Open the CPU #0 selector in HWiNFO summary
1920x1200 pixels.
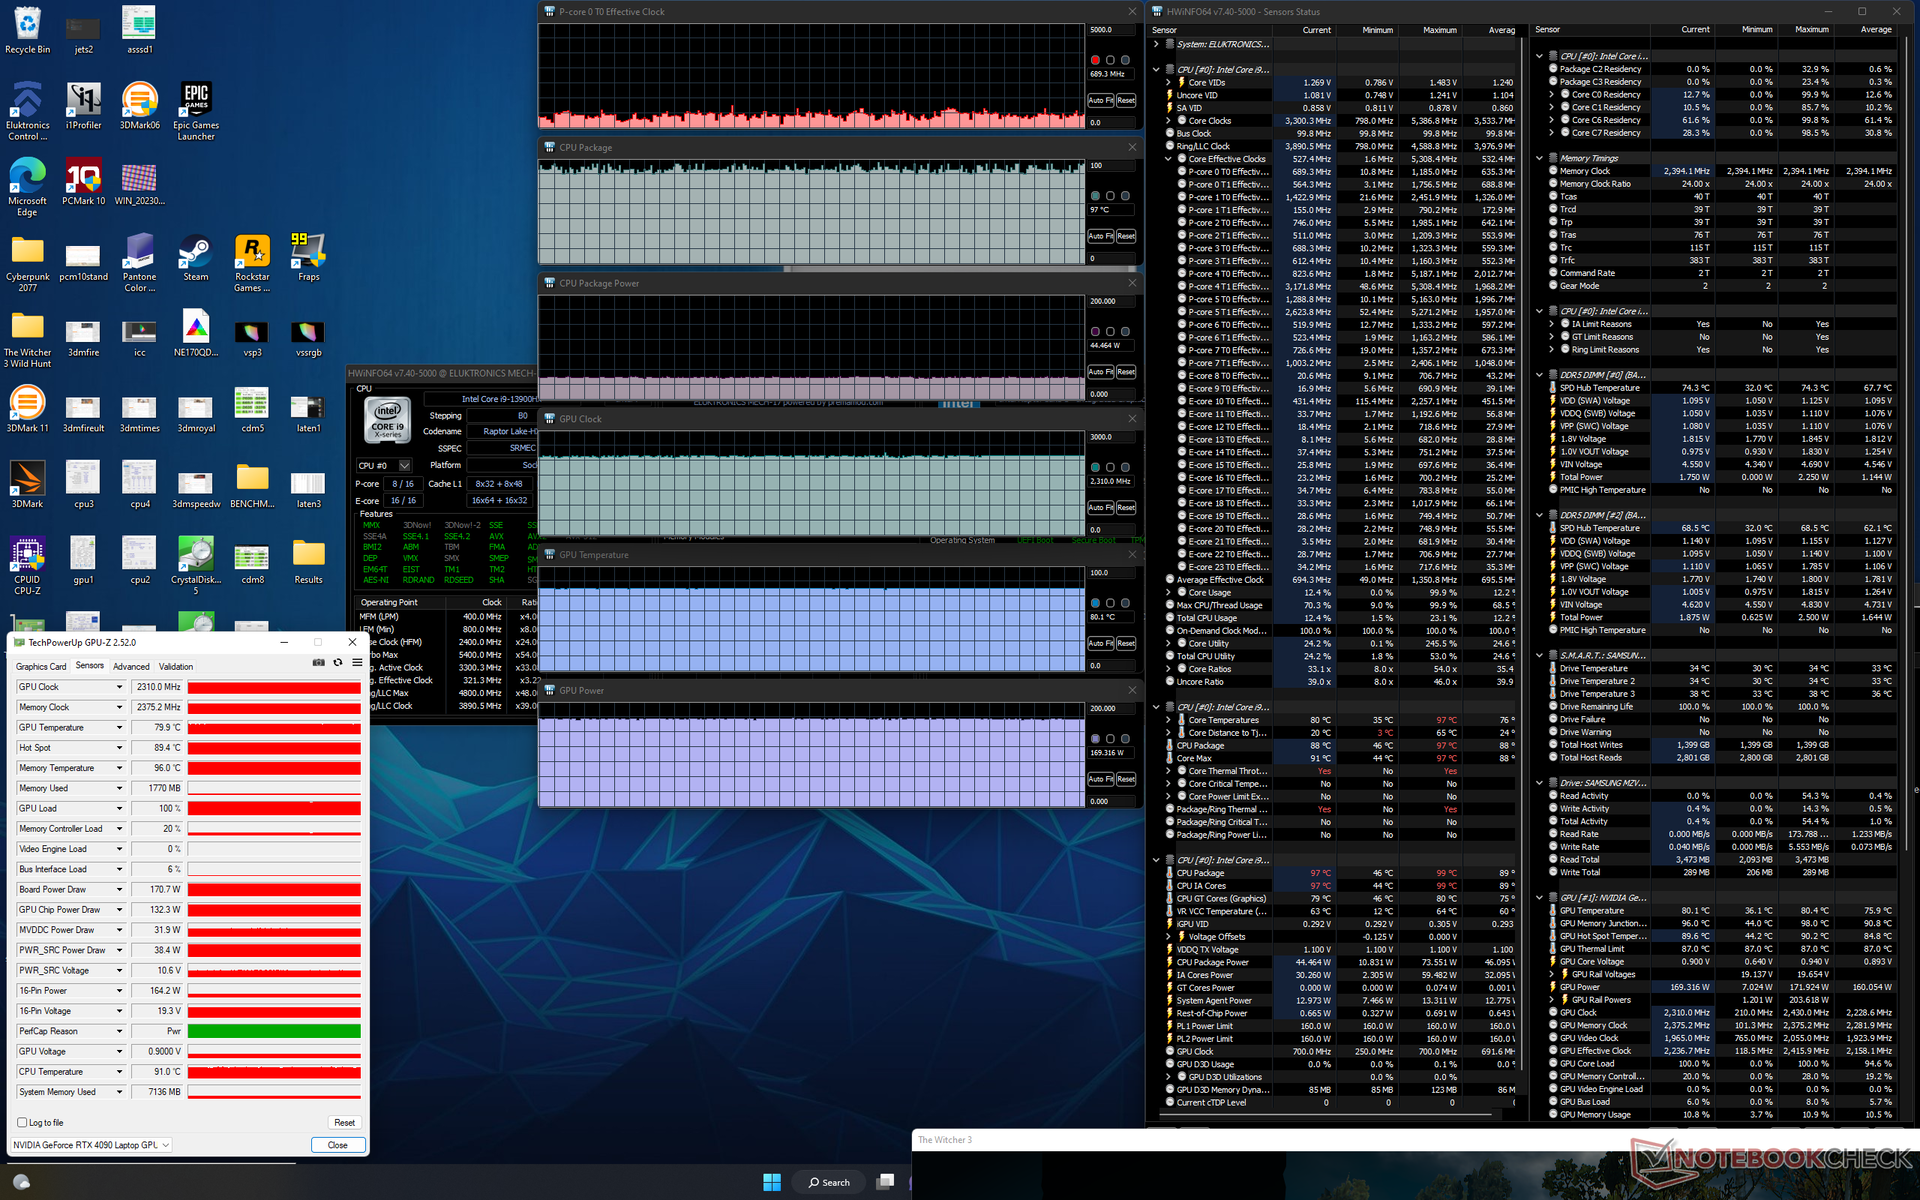(384, 465)
